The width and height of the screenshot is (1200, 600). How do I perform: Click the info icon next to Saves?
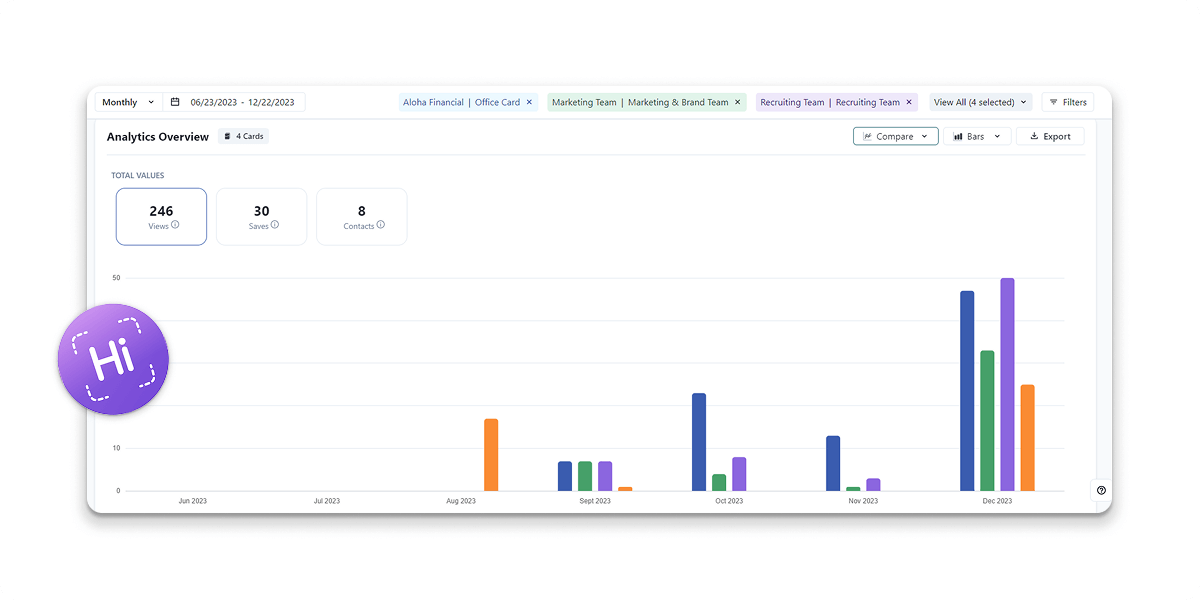pos(275,225)
